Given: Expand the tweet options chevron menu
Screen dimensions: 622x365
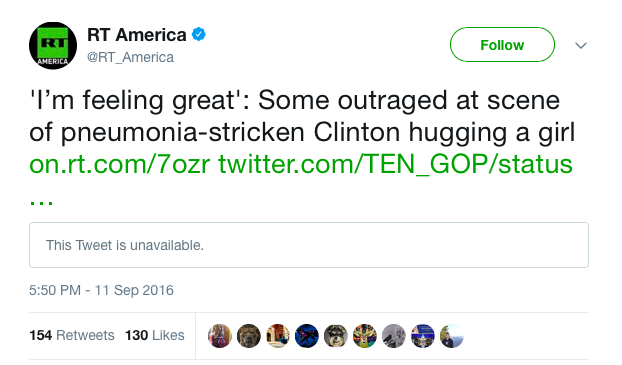Looking at the screenshot, I should click(x=581, y=46).
